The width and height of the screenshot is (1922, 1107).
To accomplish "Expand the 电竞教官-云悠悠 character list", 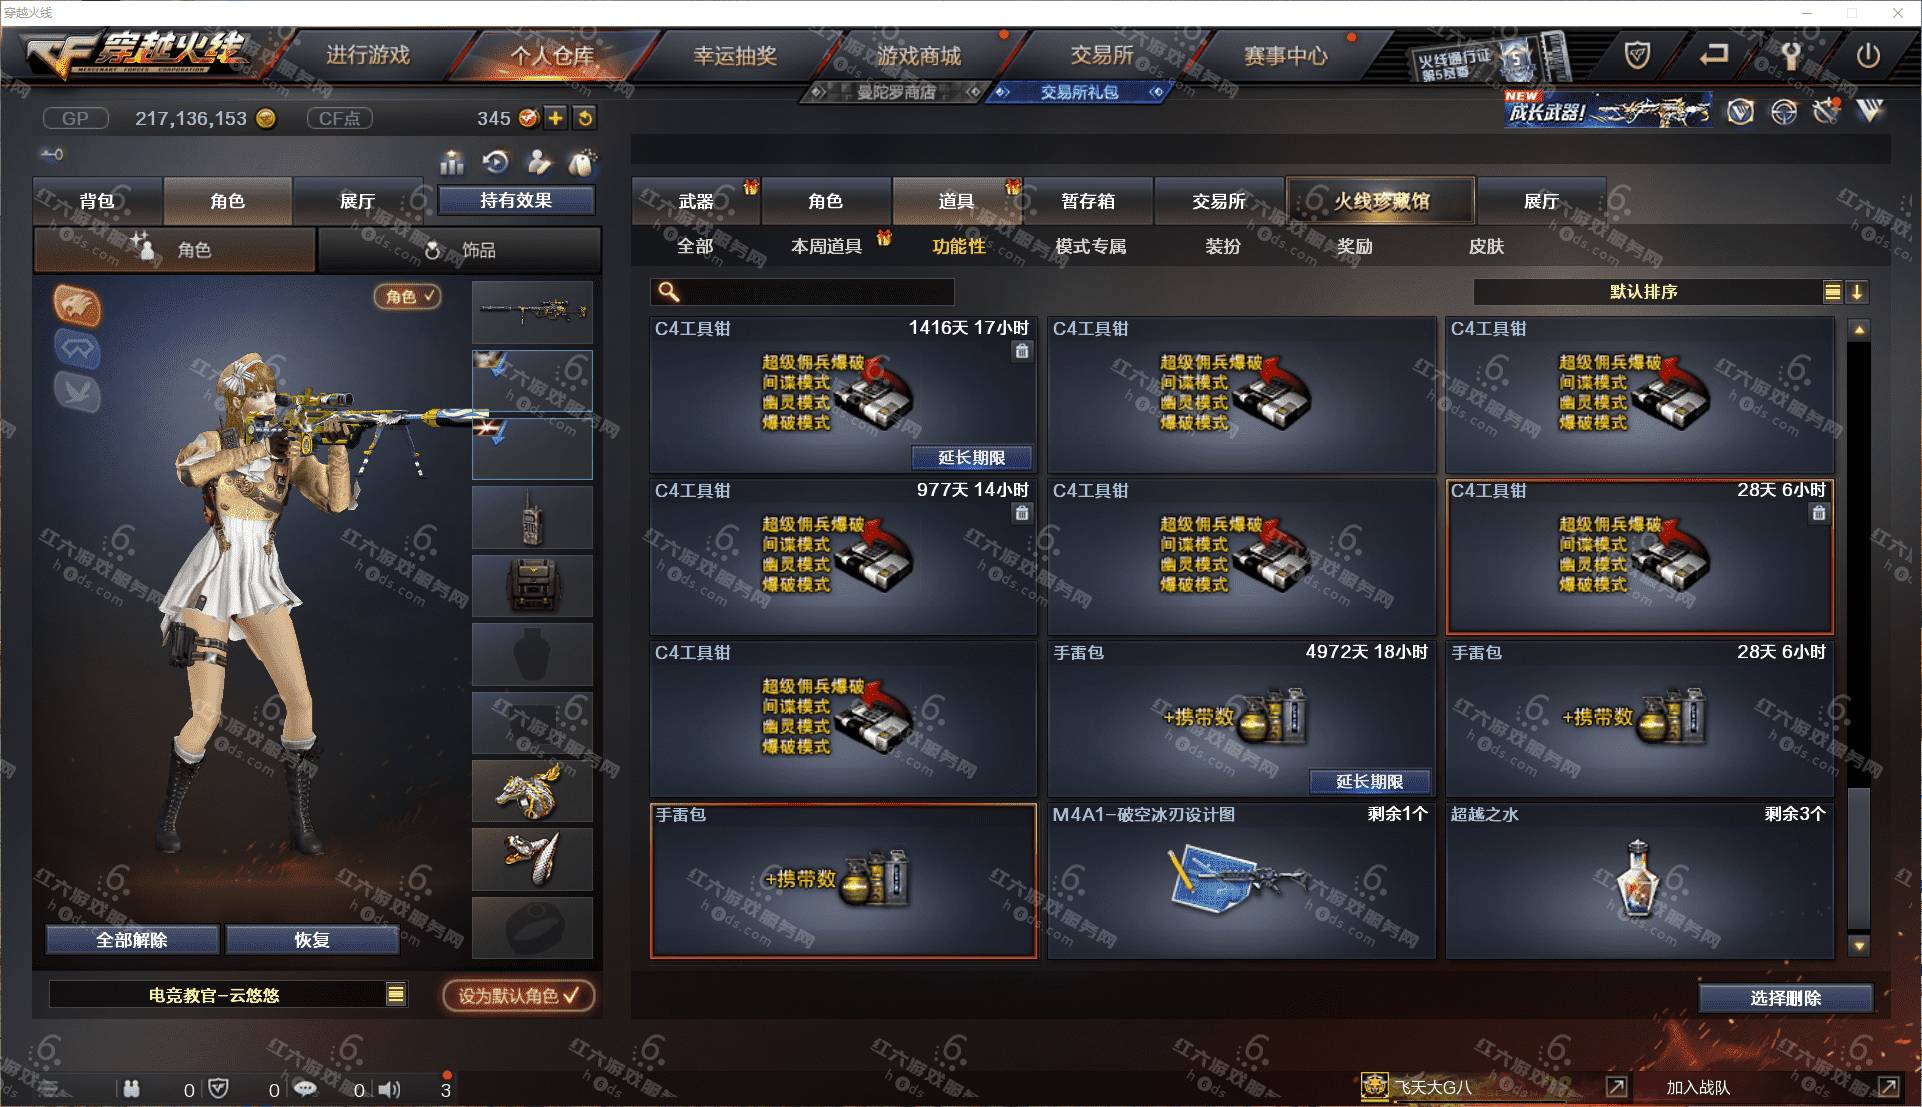I will [396, 994].
